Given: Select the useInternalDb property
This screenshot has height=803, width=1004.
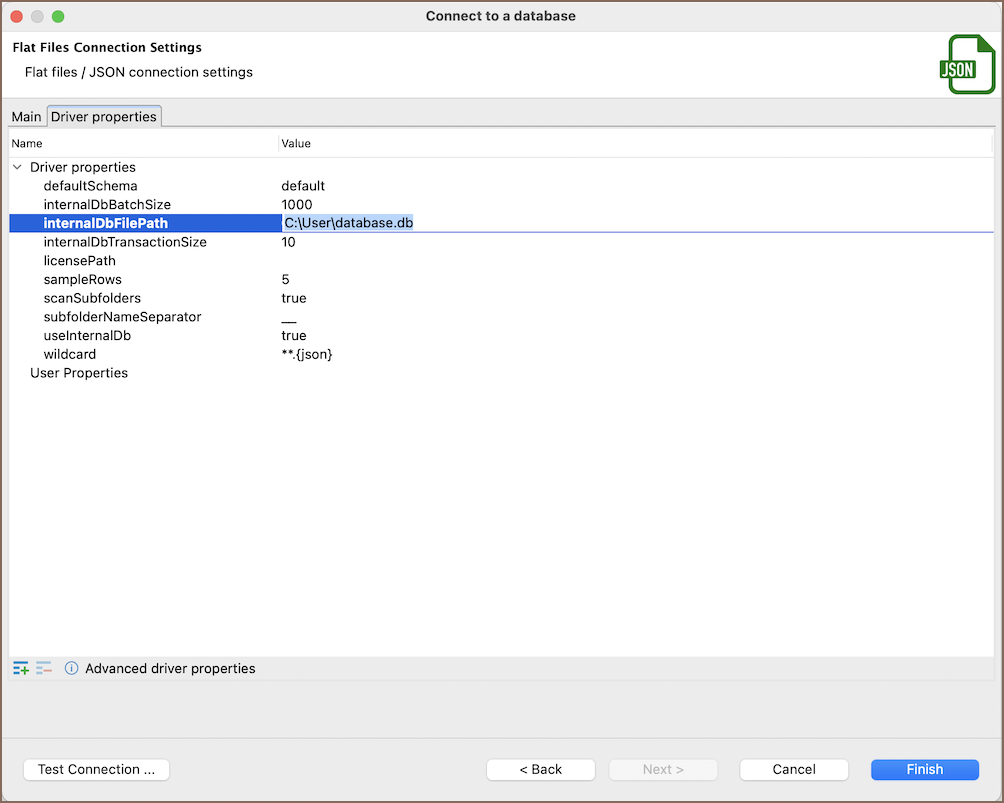Looking at the screenshot, I should click(87, 336).
